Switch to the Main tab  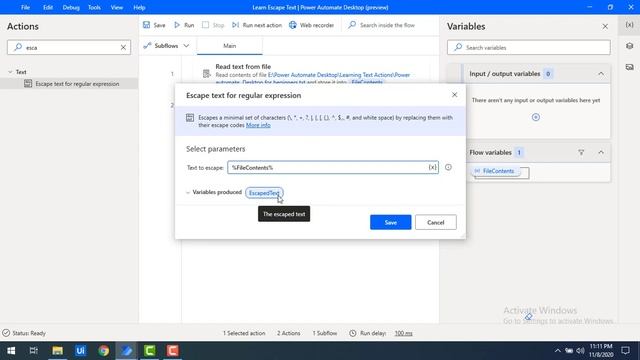pos(229,46)
